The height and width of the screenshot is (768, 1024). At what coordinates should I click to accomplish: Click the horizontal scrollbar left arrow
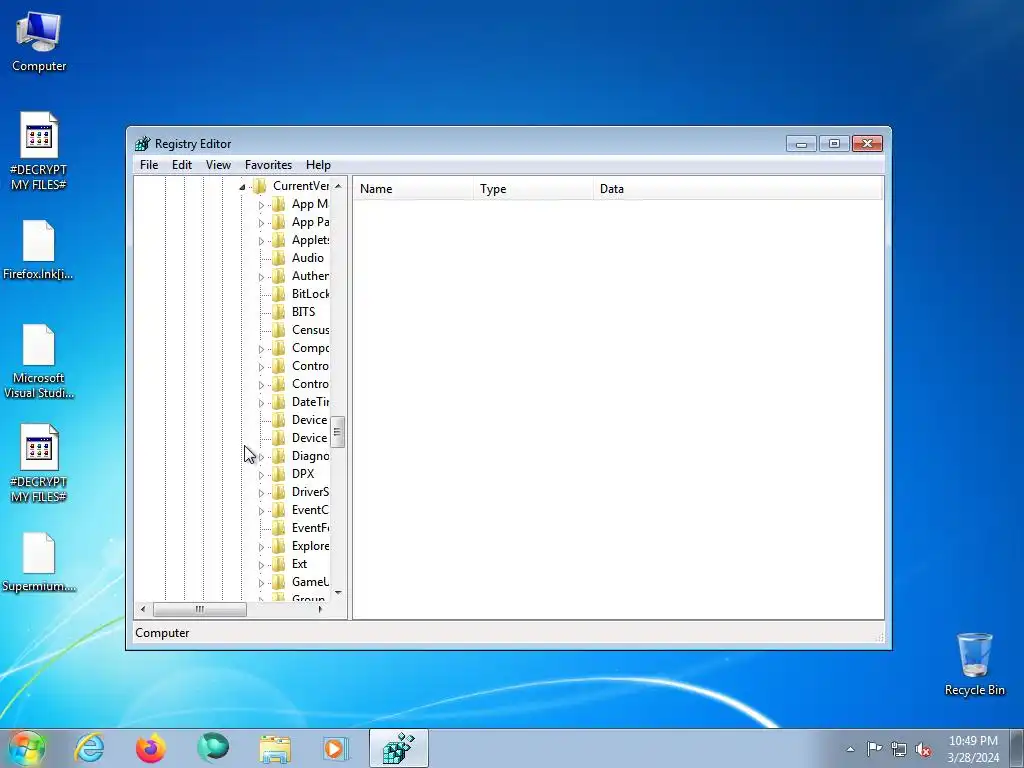[143, 609]
